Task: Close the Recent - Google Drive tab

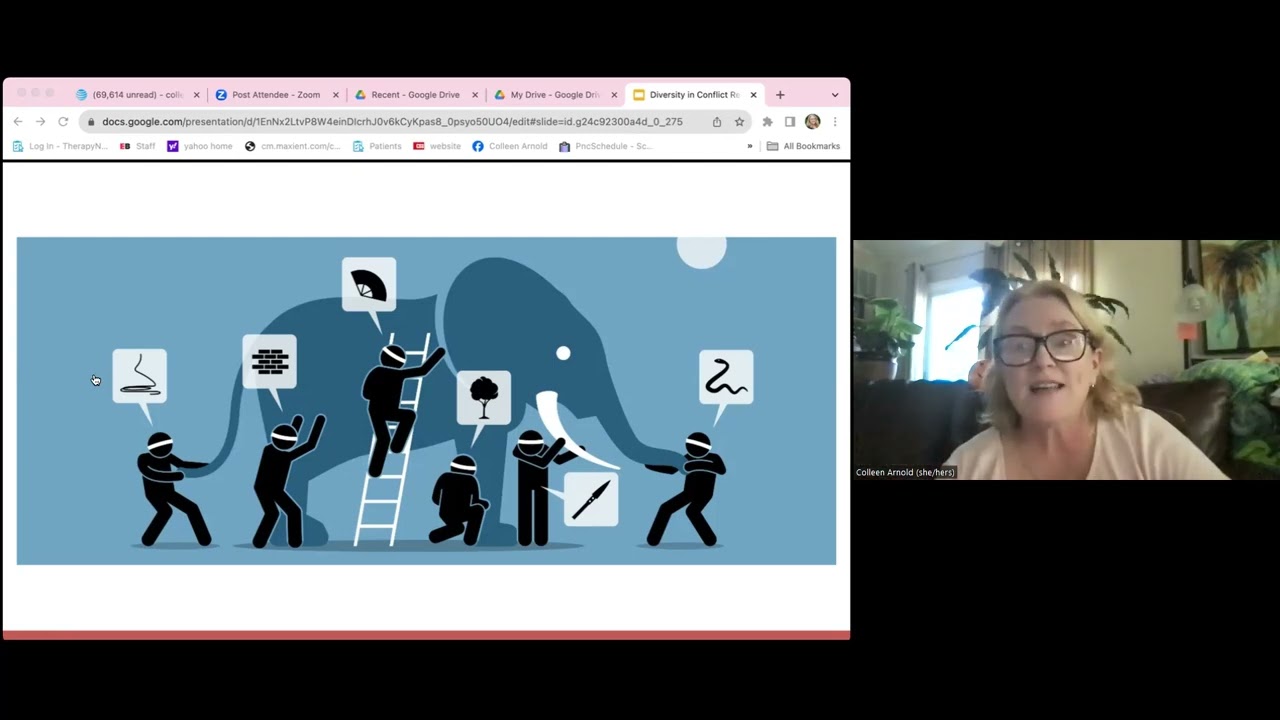Action: pyautogui.click(x=475, y=95)
